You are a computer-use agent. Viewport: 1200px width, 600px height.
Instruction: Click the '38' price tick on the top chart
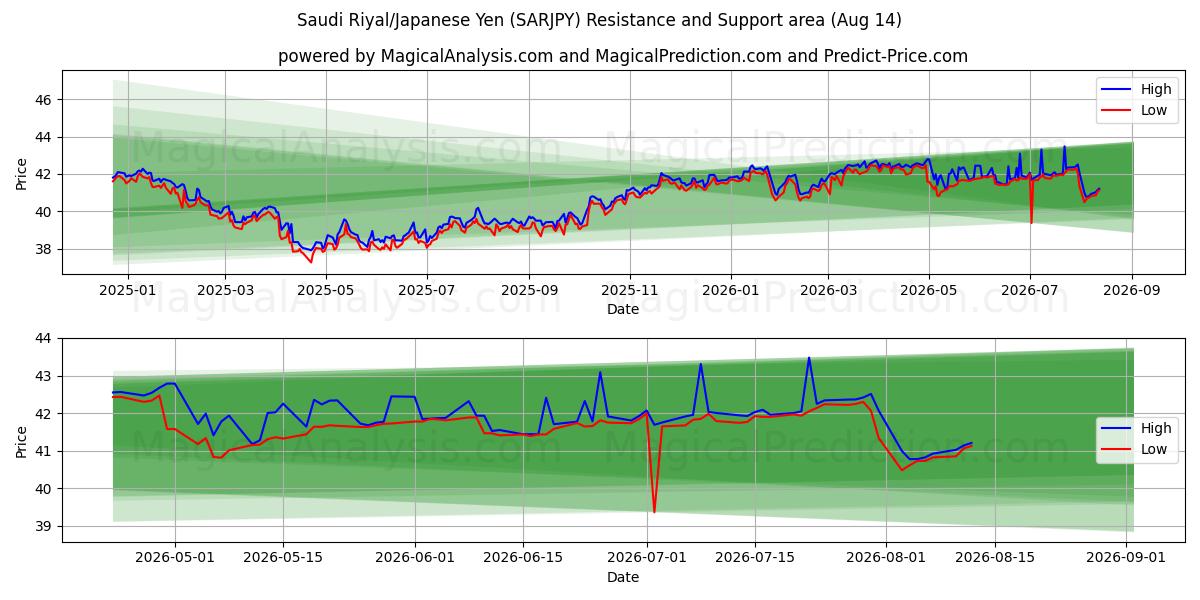point(45,249)
